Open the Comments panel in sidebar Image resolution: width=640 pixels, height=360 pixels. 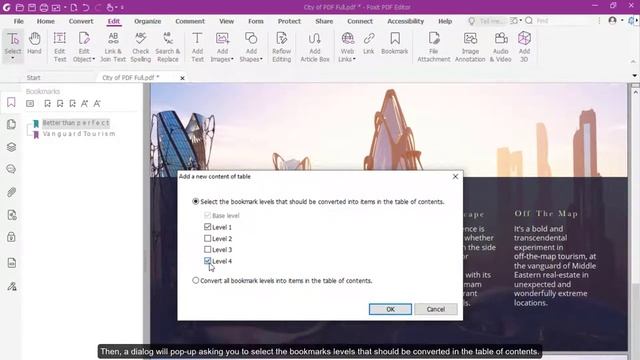pyautogui.click(x=11, y=169)
